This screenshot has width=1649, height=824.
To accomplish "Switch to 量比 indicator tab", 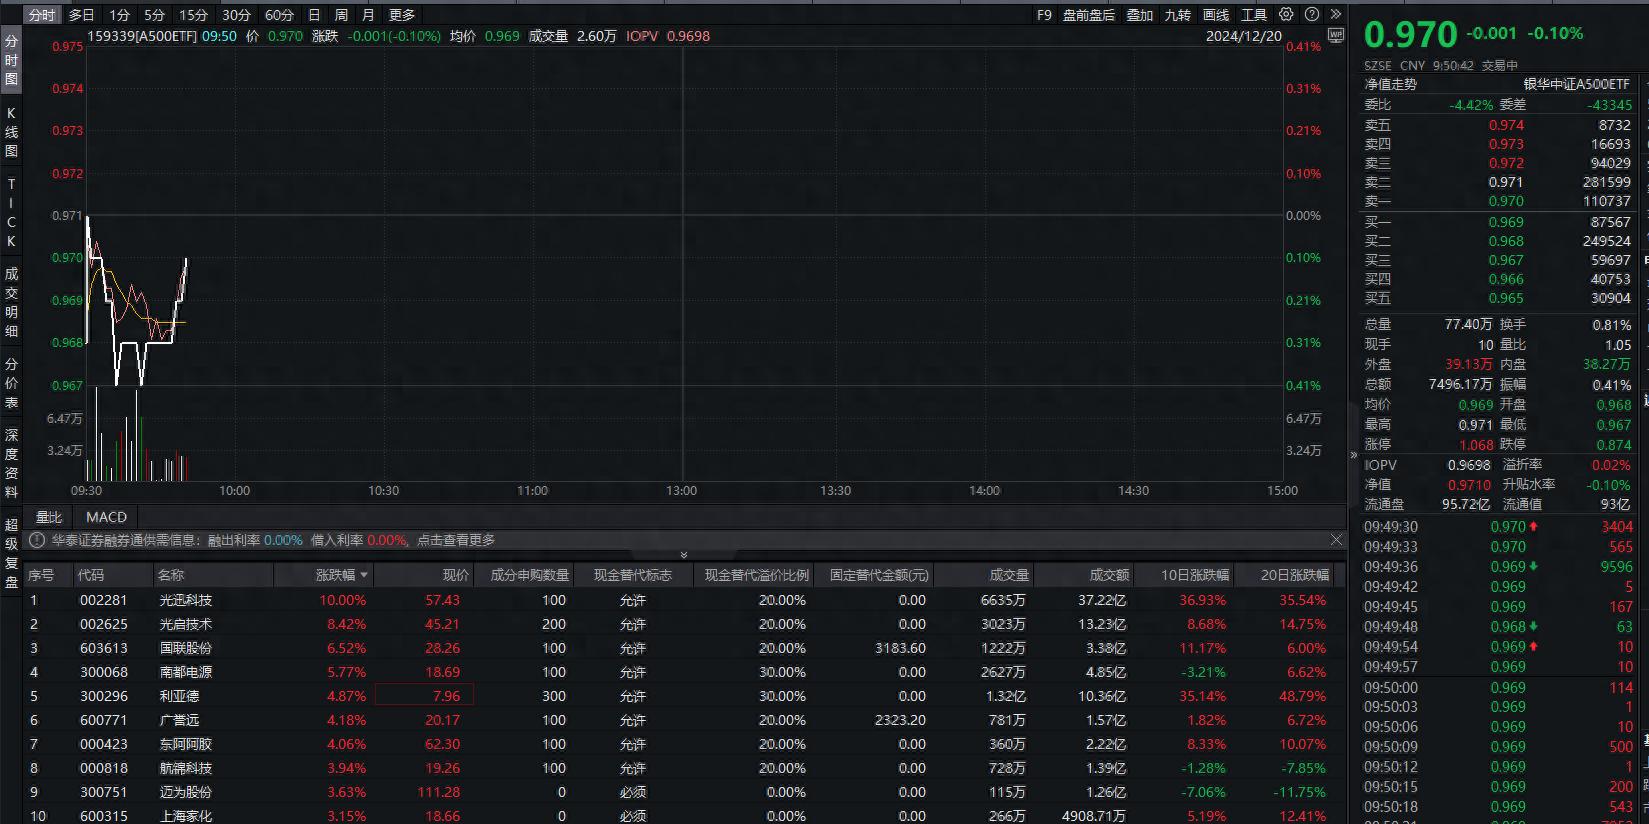I will coord(49,517).
